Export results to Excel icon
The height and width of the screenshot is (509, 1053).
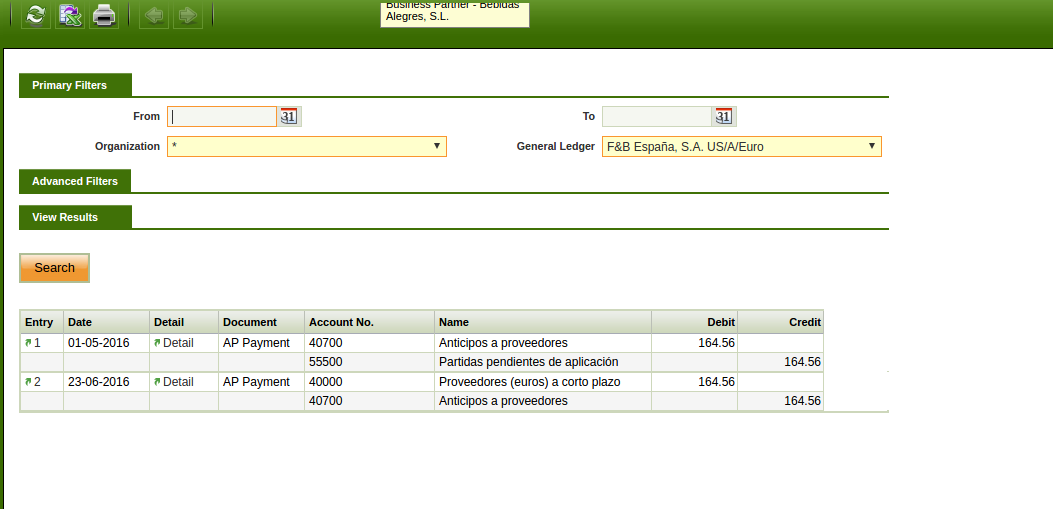(70, 15)
